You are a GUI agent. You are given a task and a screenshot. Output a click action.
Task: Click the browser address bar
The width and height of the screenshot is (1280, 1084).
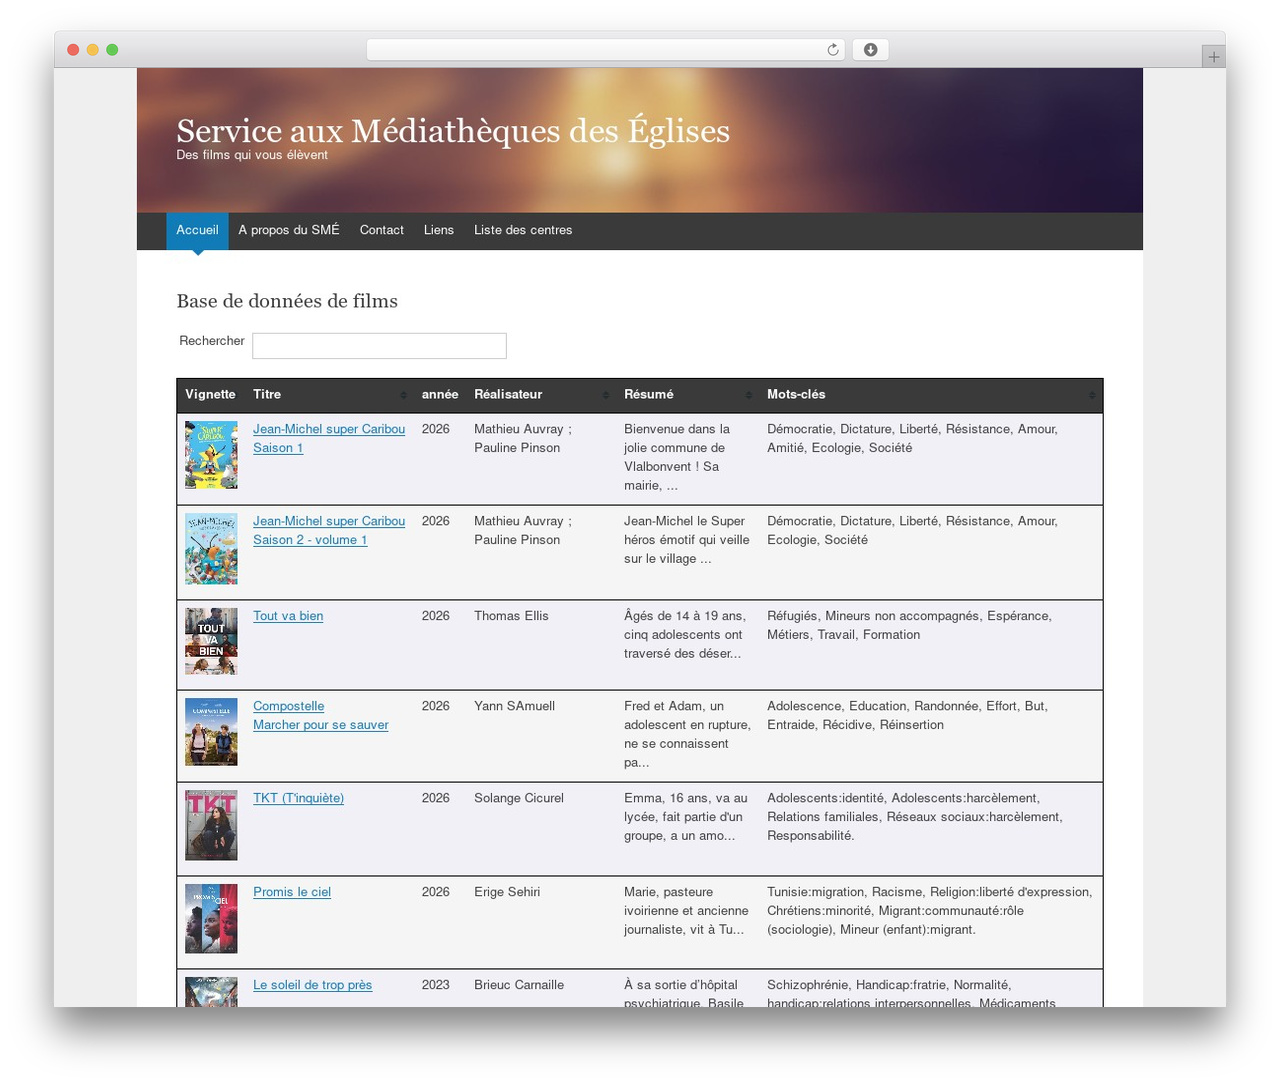(606, 50)
